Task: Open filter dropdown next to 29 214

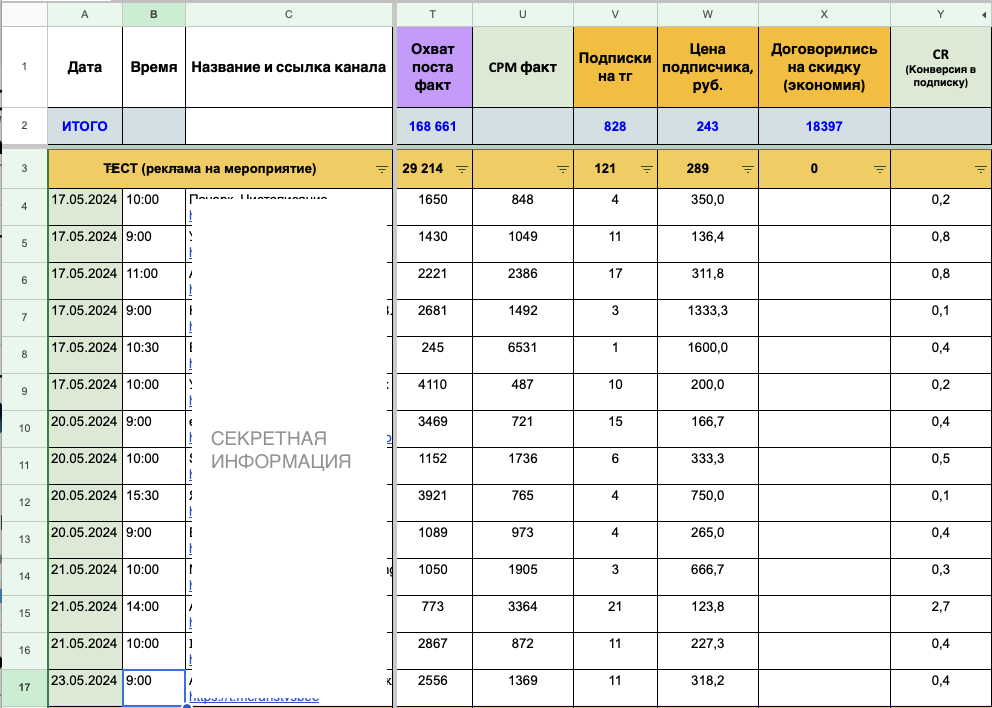Action: 462,169
